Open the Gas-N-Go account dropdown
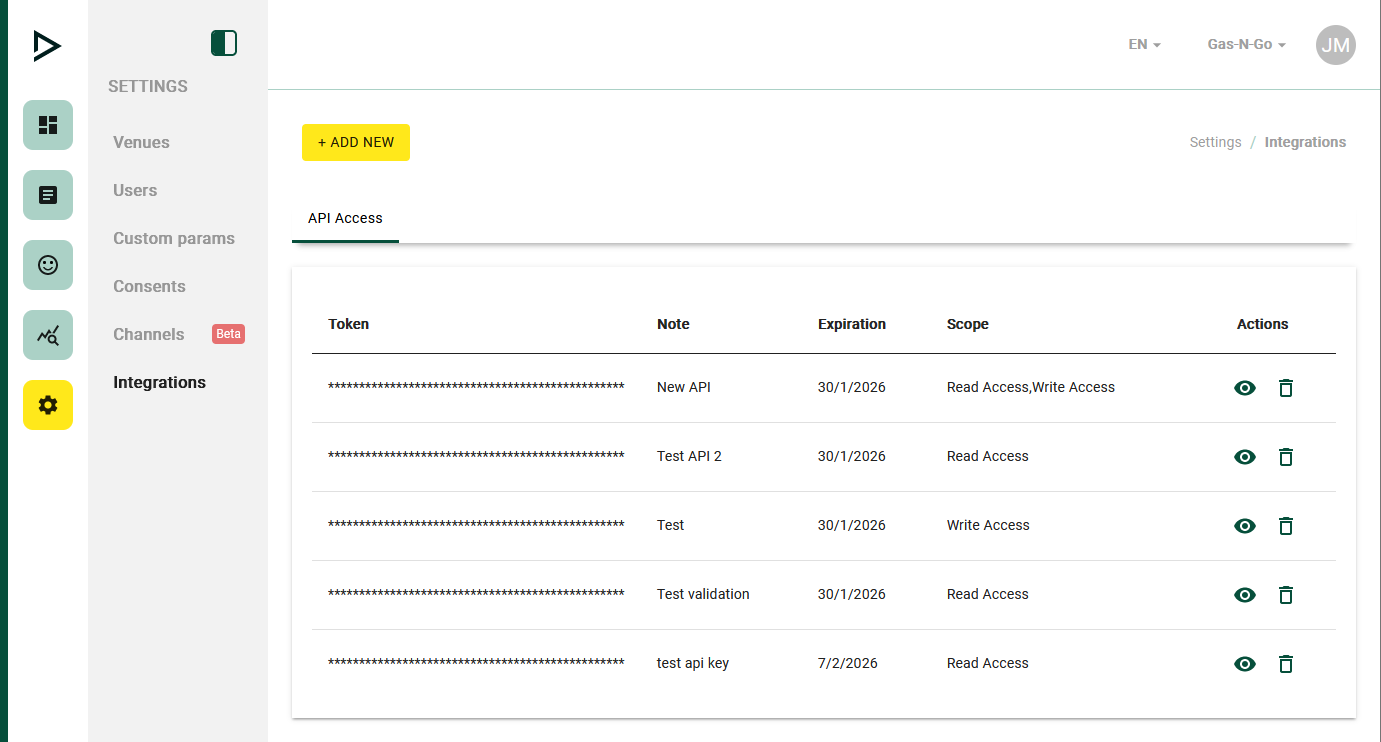 click(x=1246, y=44)
